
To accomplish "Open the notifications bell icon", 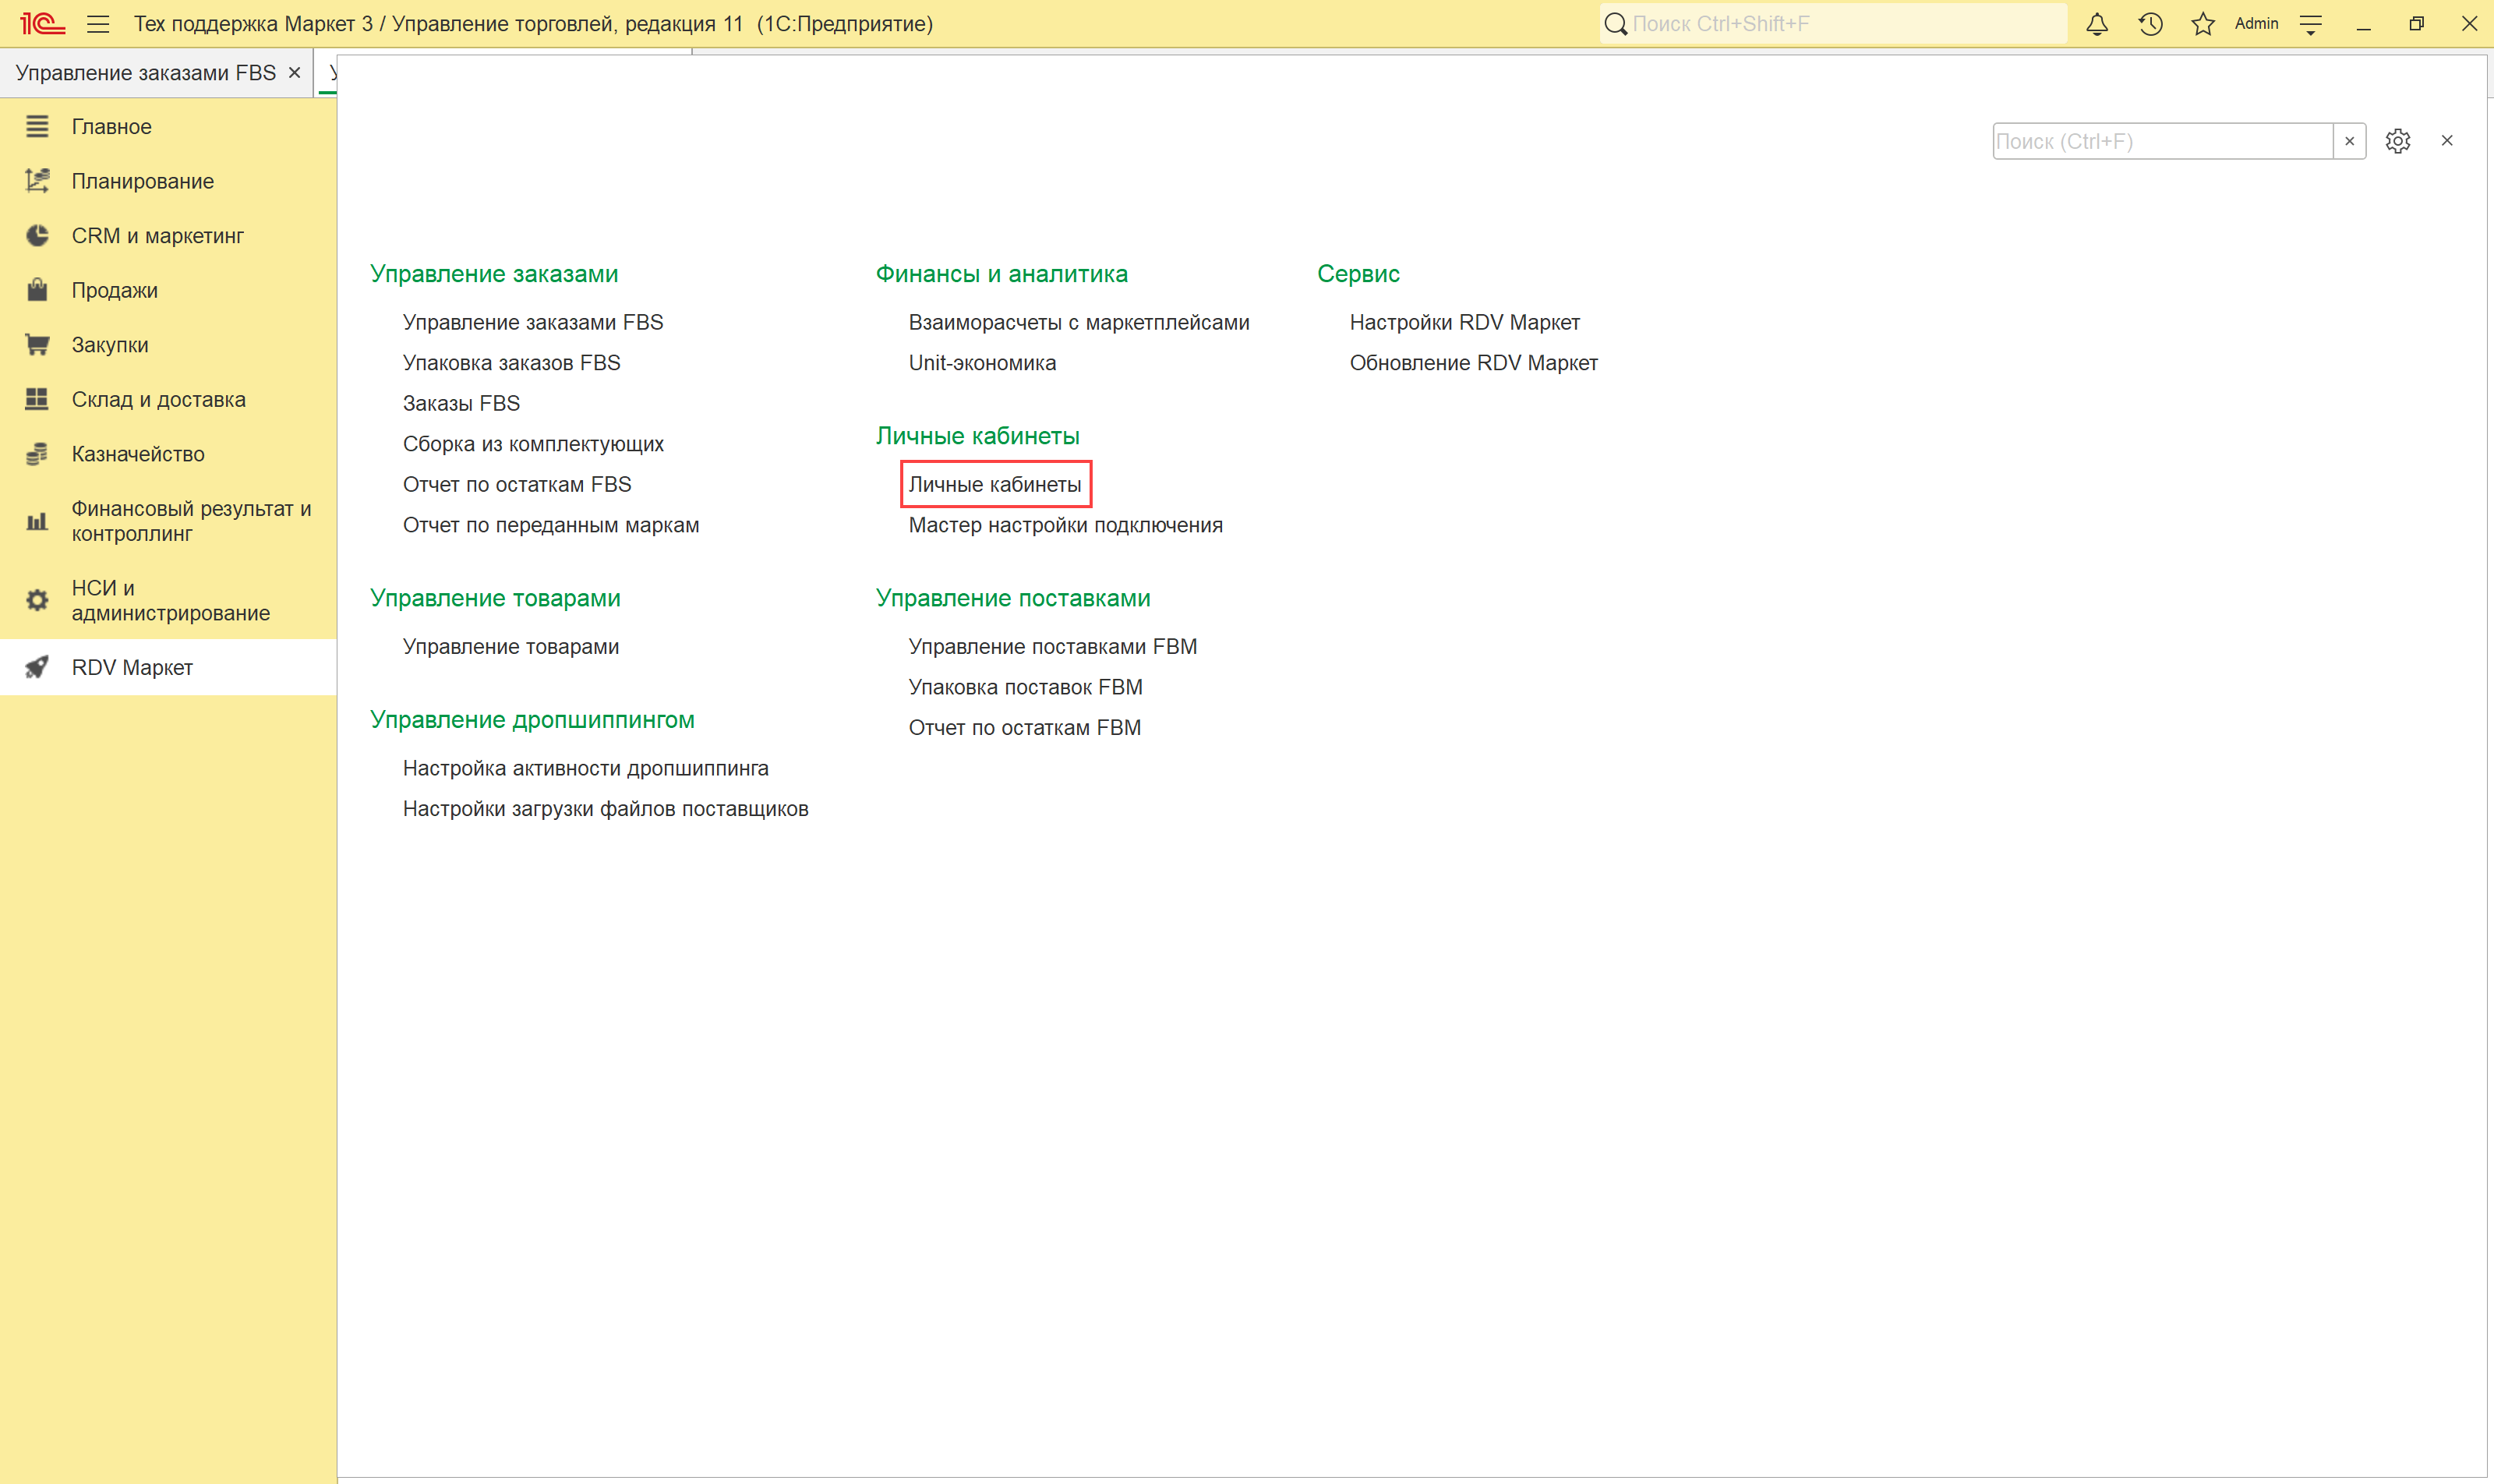I will coord(2097,24).
